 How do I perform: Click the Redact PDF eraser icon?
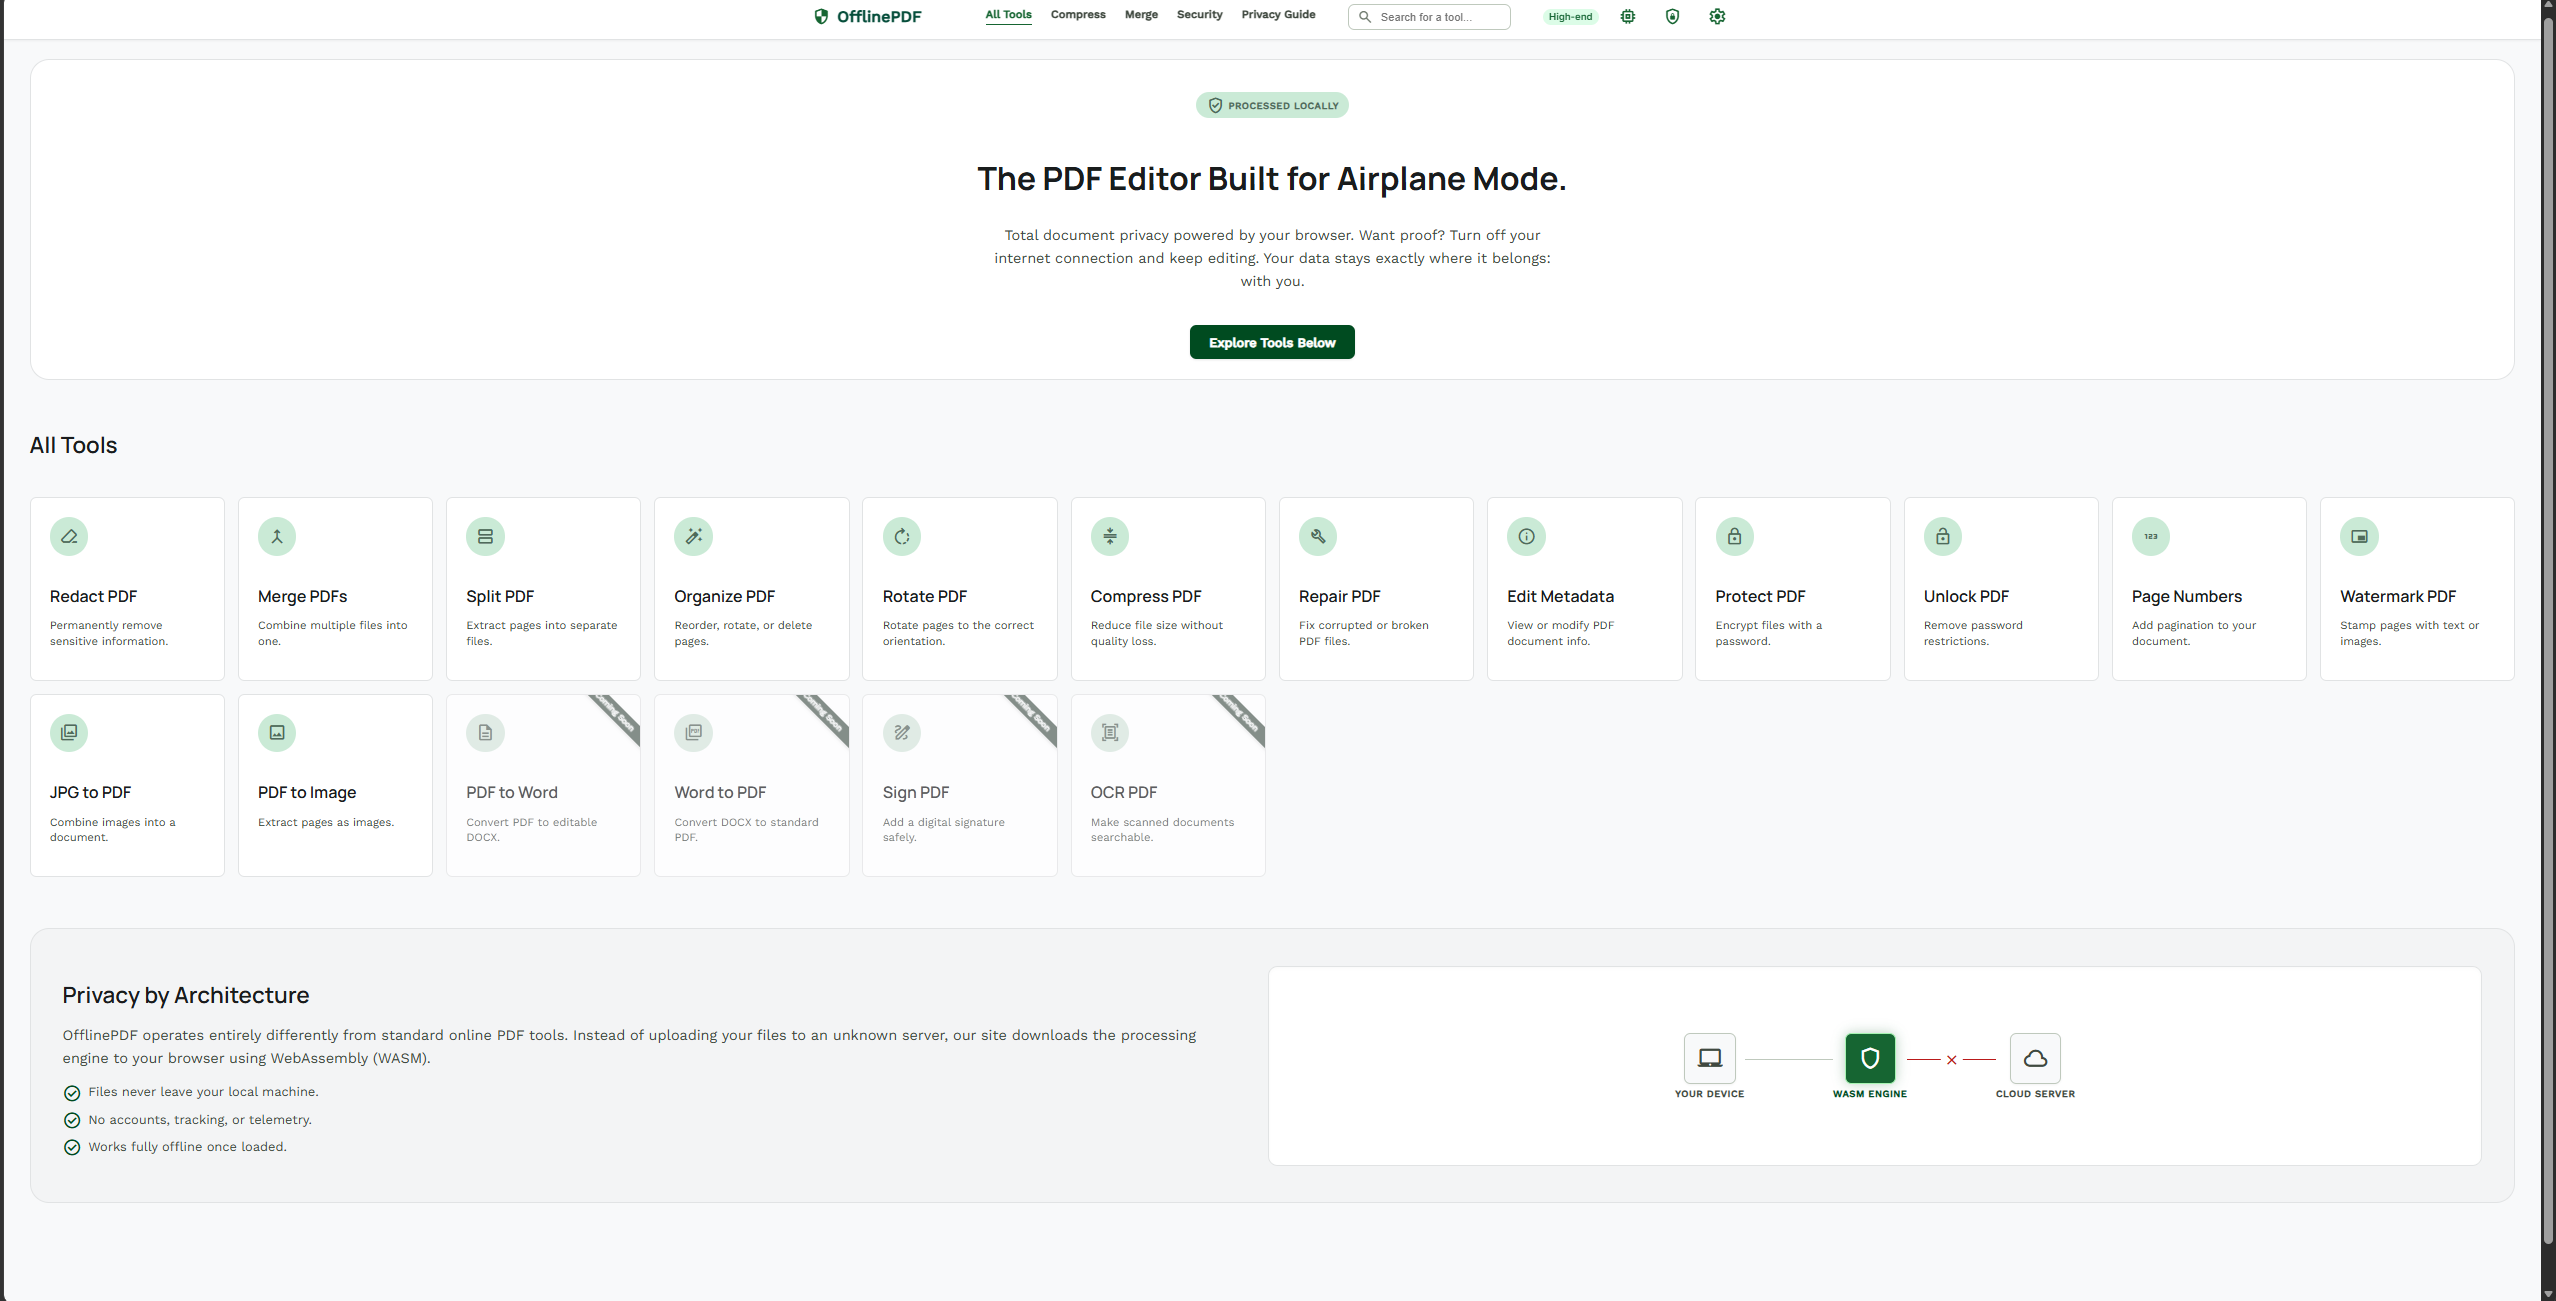point(69,537)
